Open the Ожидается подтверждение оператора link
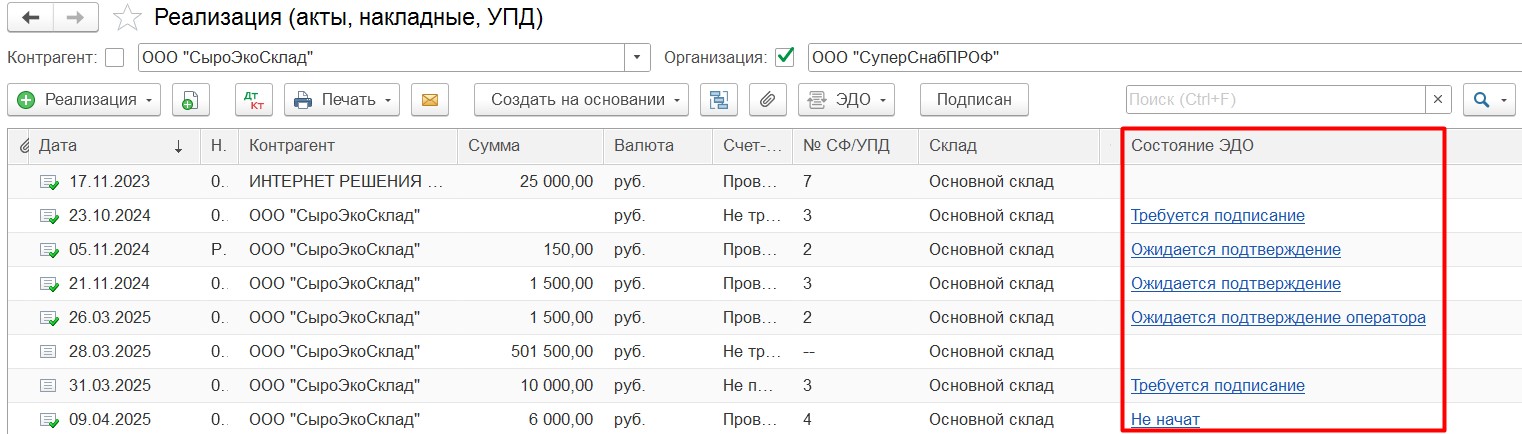 [1278, 318]
